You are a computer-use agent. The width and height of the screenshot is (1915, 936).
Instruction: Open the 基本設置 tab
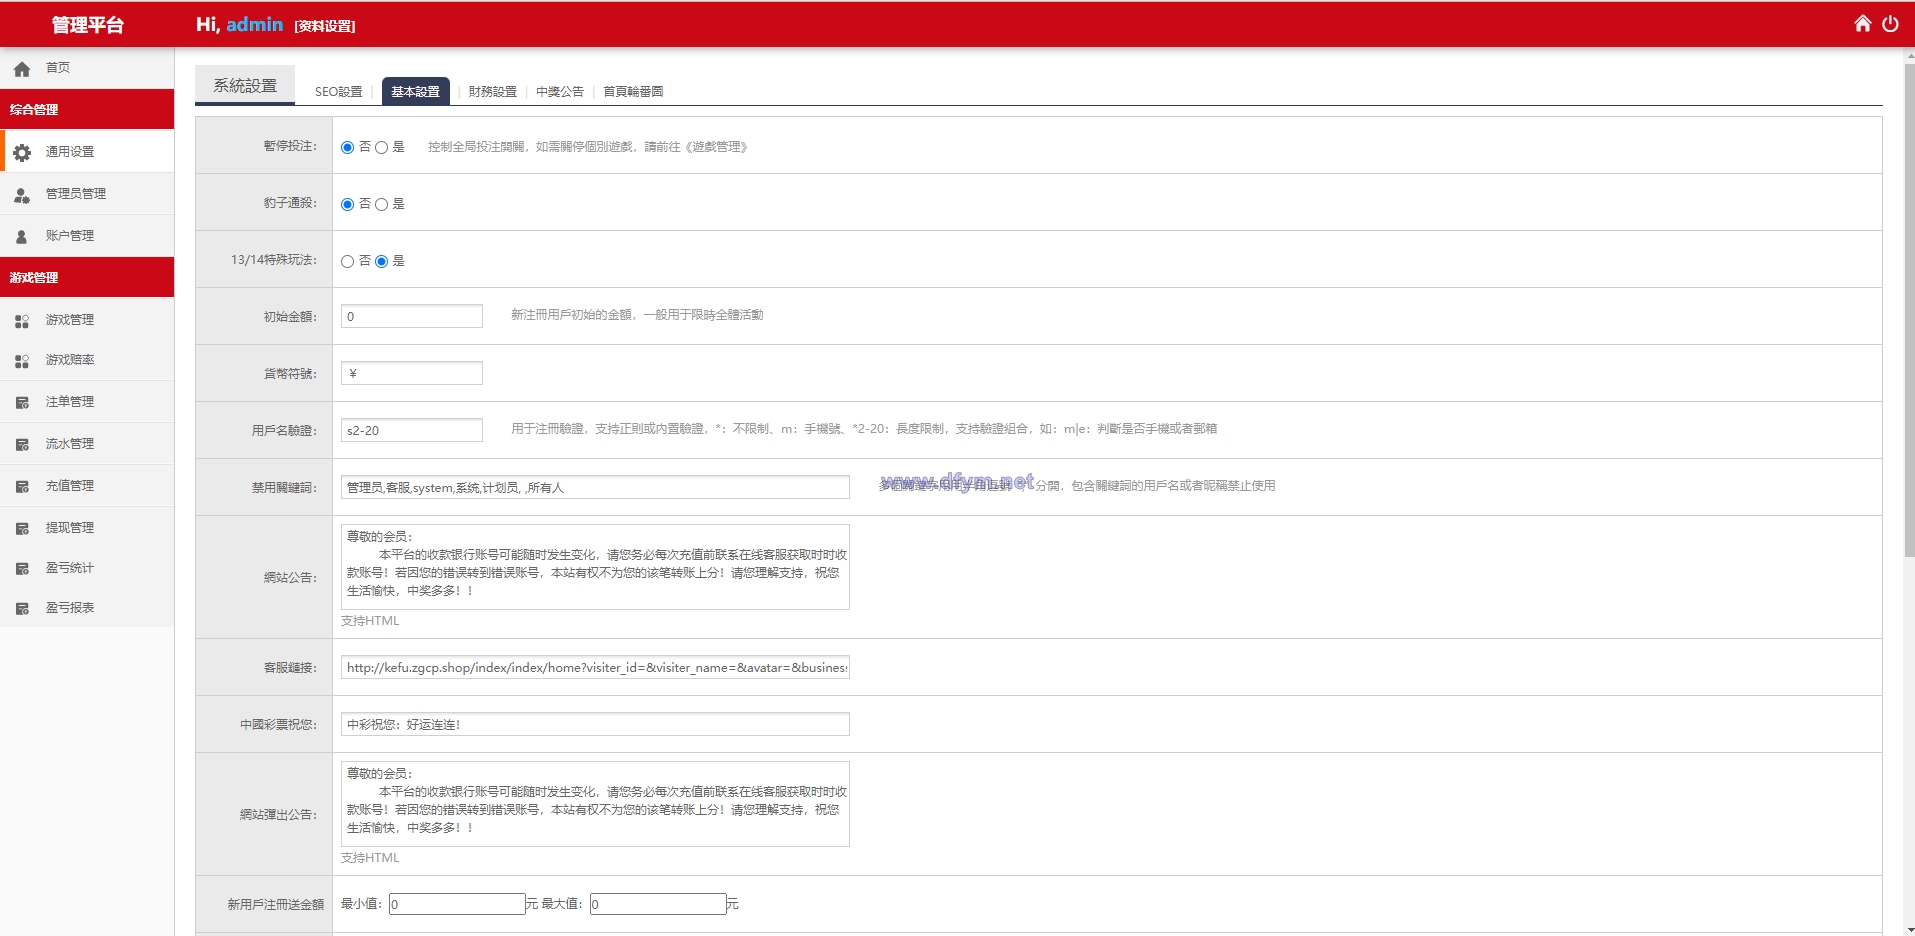coord(415,91)
